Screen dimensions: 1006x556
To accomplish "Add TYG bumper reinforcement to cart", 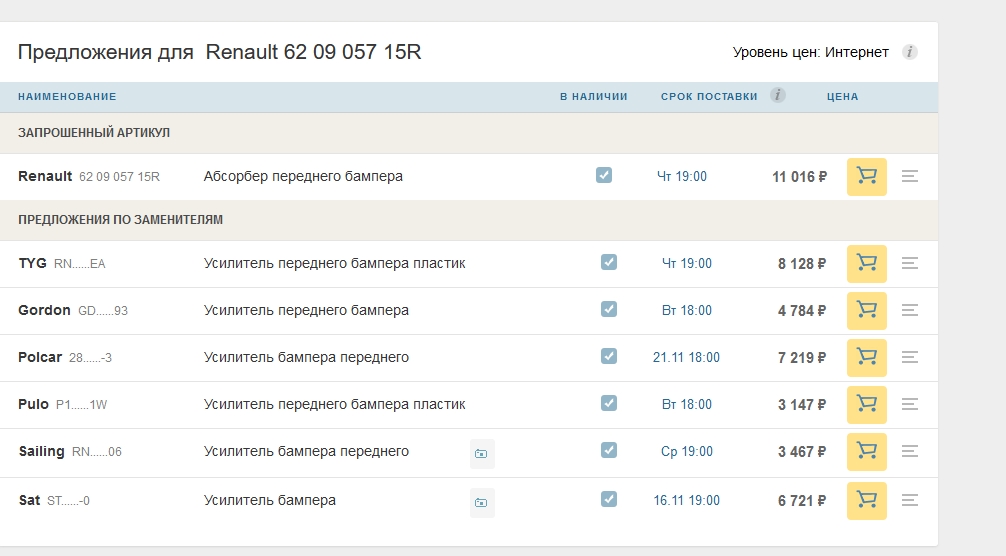I will click(x=867, y=264).
